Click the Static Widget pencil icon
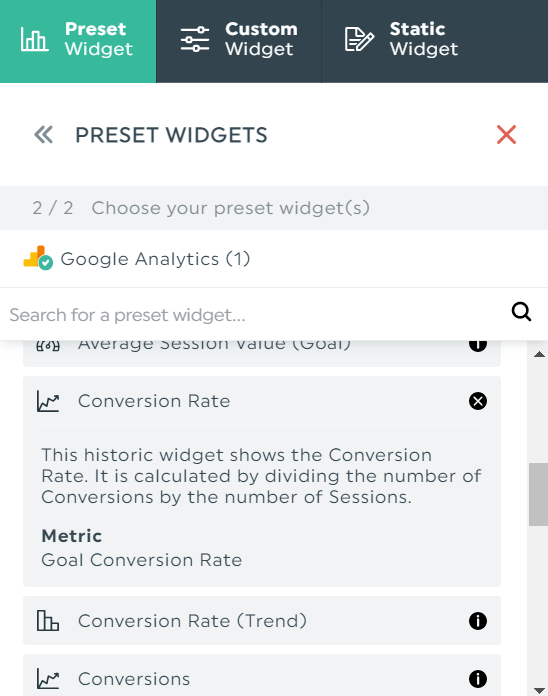 click(x=359, y=39)
